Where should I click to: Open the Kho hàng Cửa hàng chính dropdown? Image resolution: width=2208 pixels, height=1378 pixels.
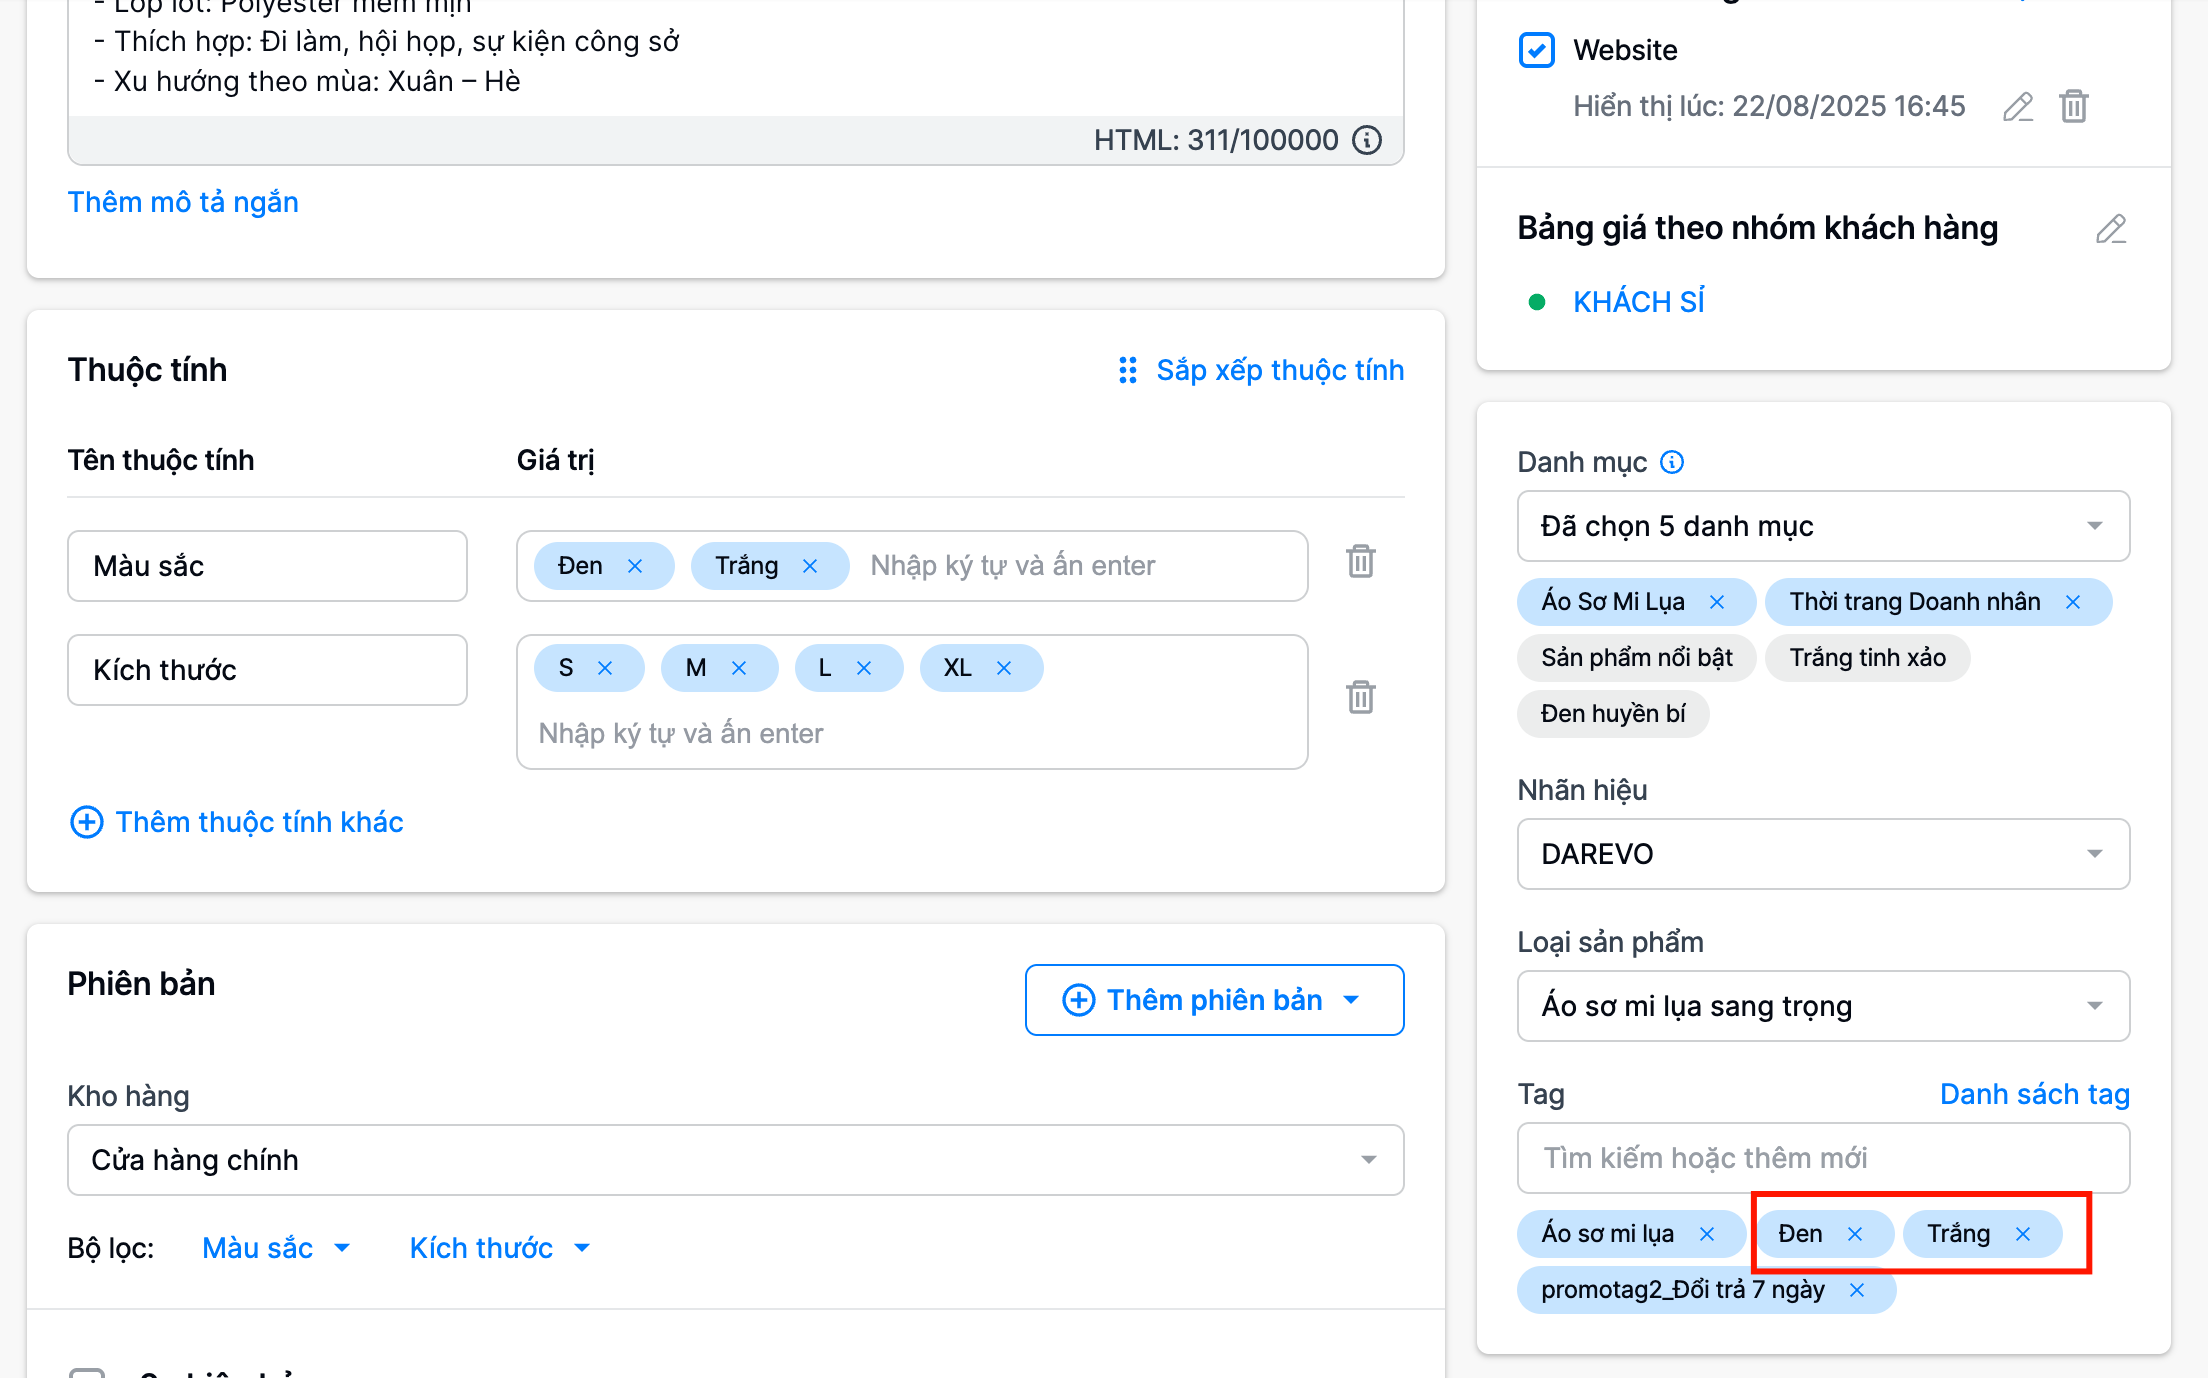click(x=735, y=1160)
